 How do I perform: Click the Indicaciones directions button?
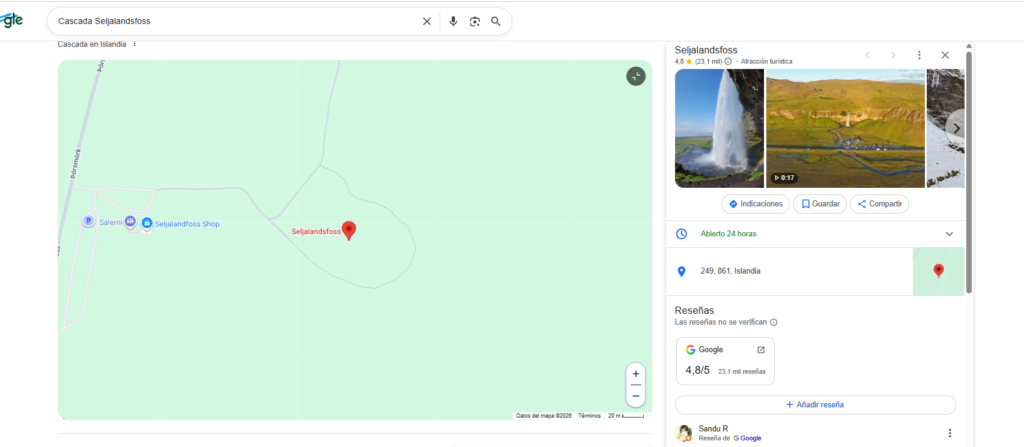[x=755, y=204]
